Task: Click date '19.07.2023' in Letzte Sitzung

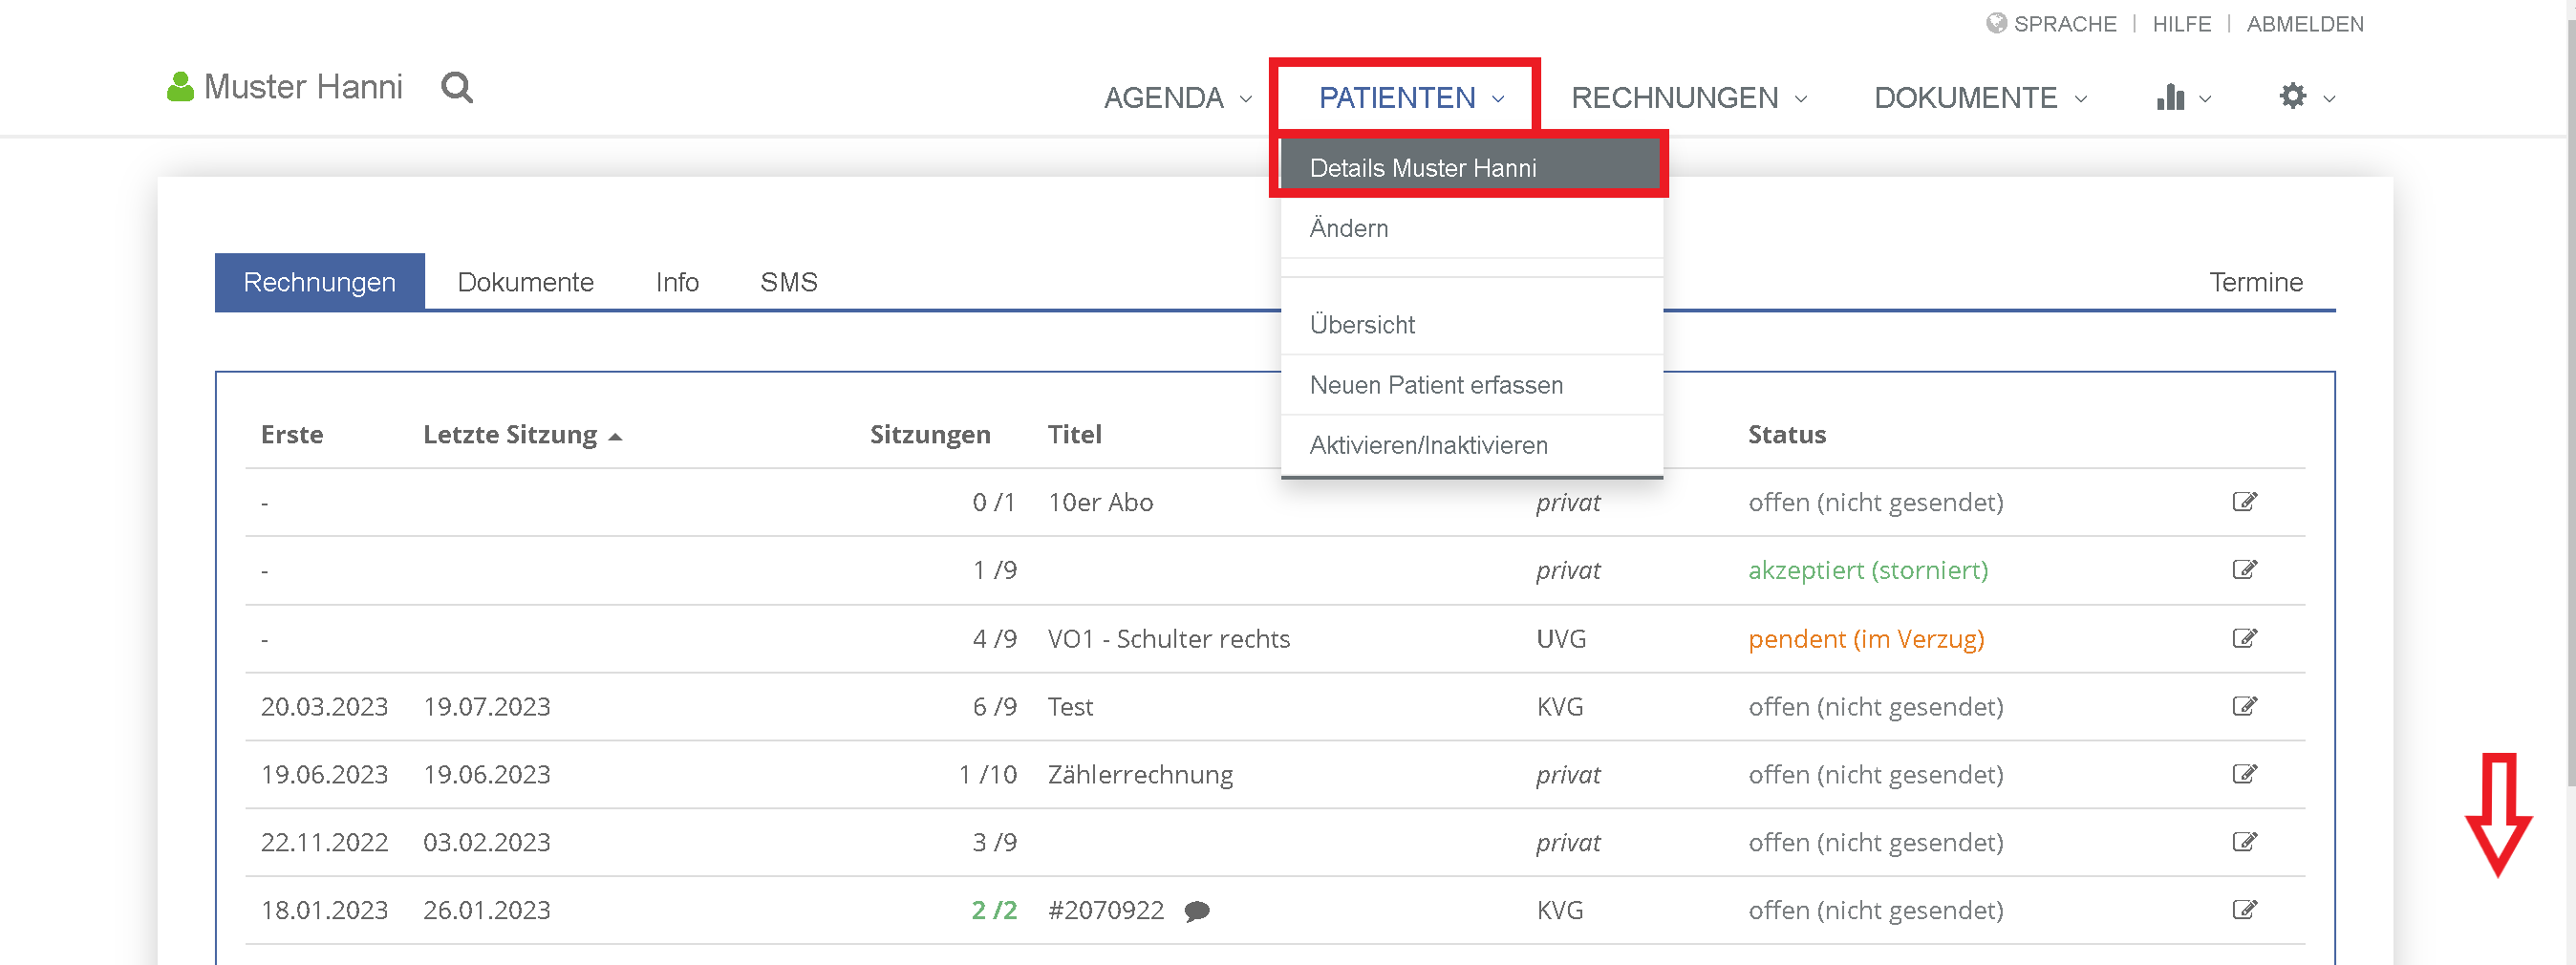Action: 486,707
